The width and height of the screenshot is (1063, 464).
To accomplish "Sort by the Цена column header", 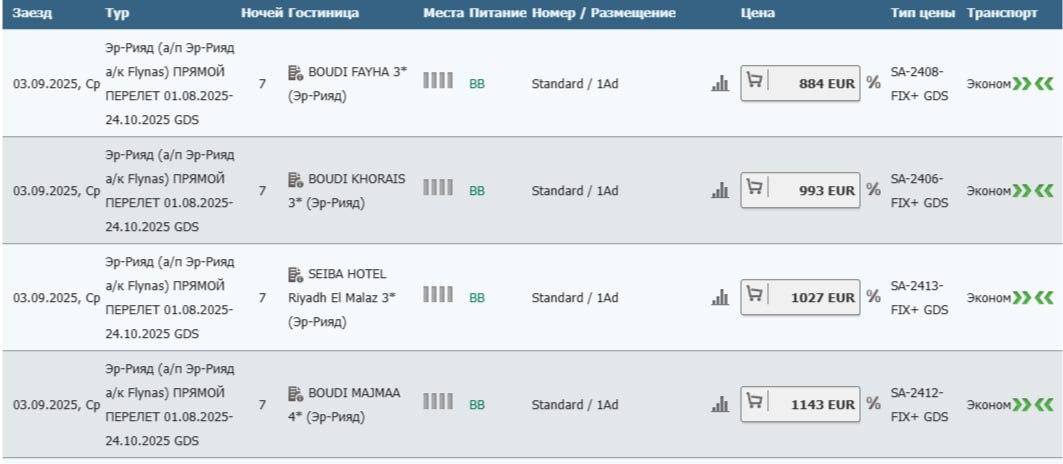I will click(757, 14).
